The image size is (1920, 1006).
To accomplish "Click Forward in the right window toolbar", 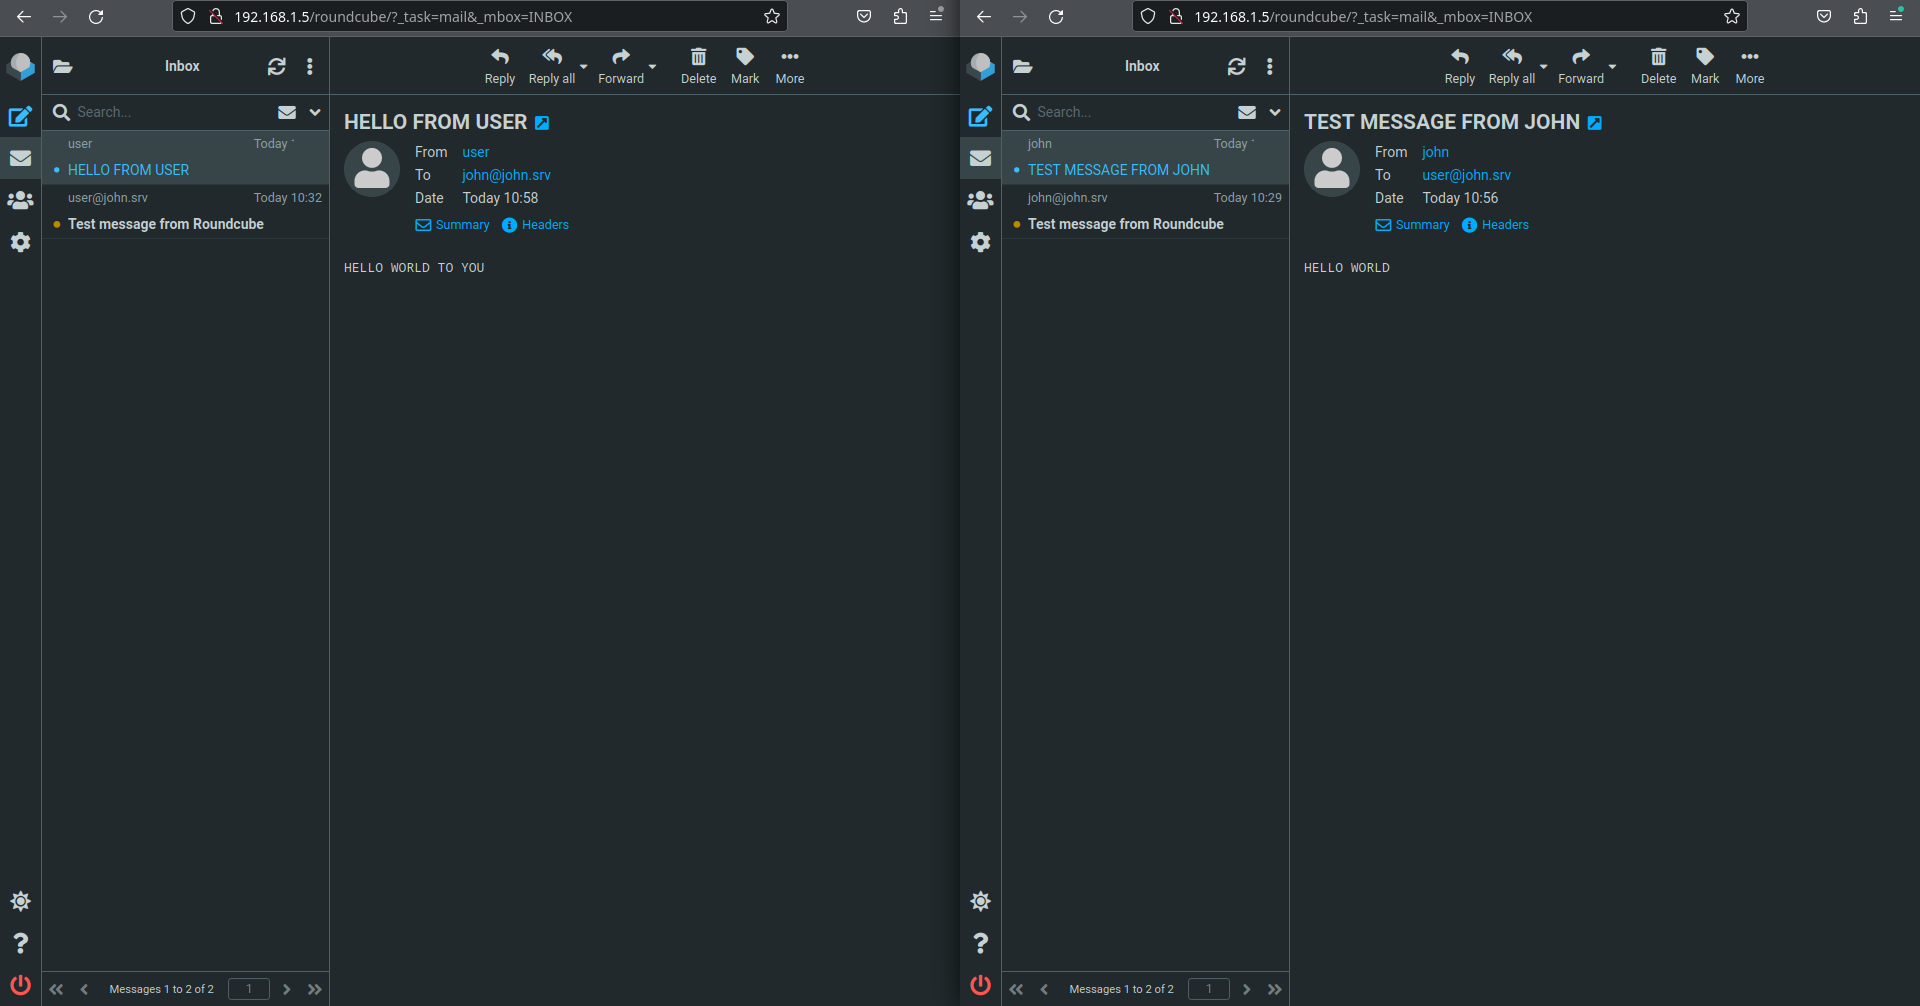I will [1581, 66].
